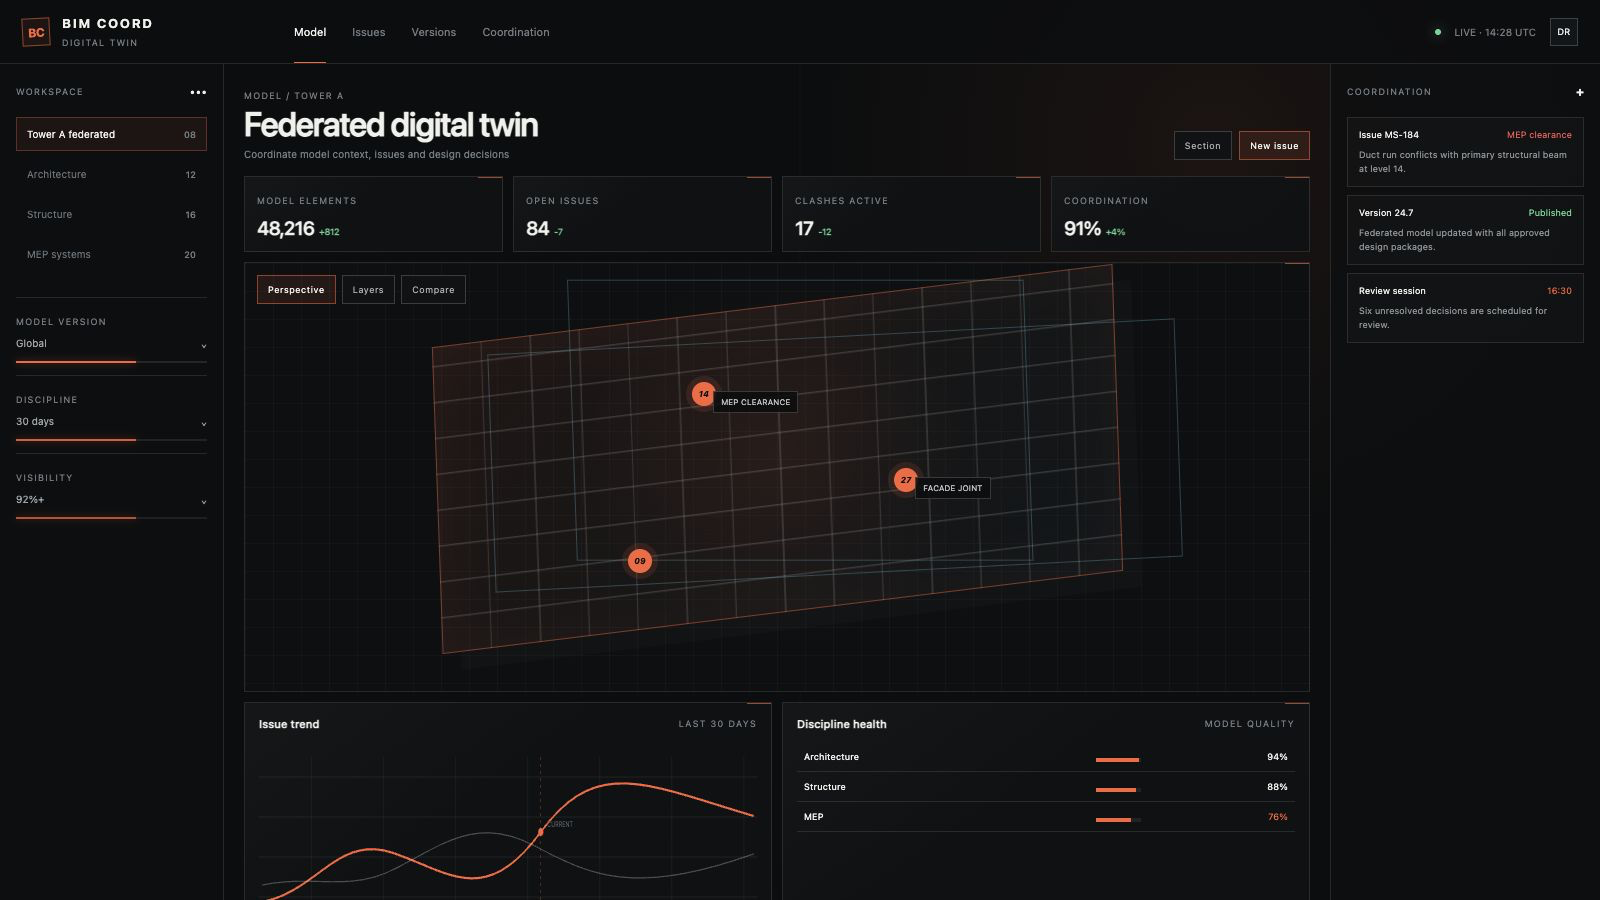
Task: Click LAST 30 DAYS label
Action: [x=717, y=724]
